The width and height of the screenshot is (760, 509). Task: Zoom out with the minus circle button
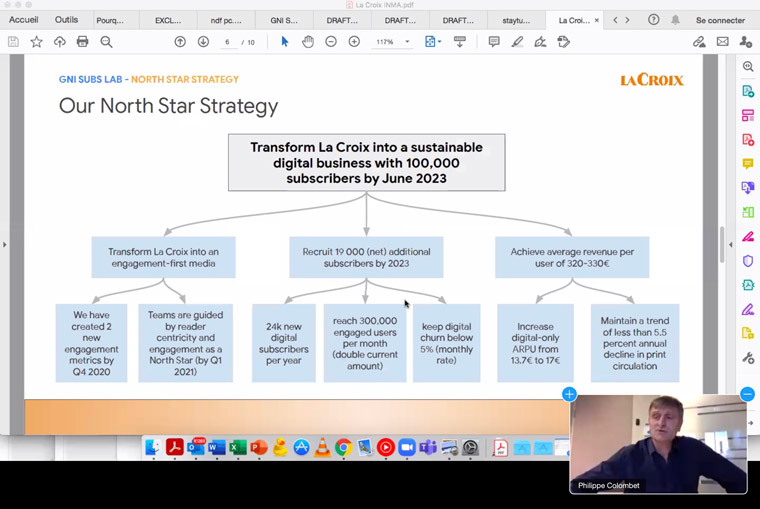click(331, 42)
